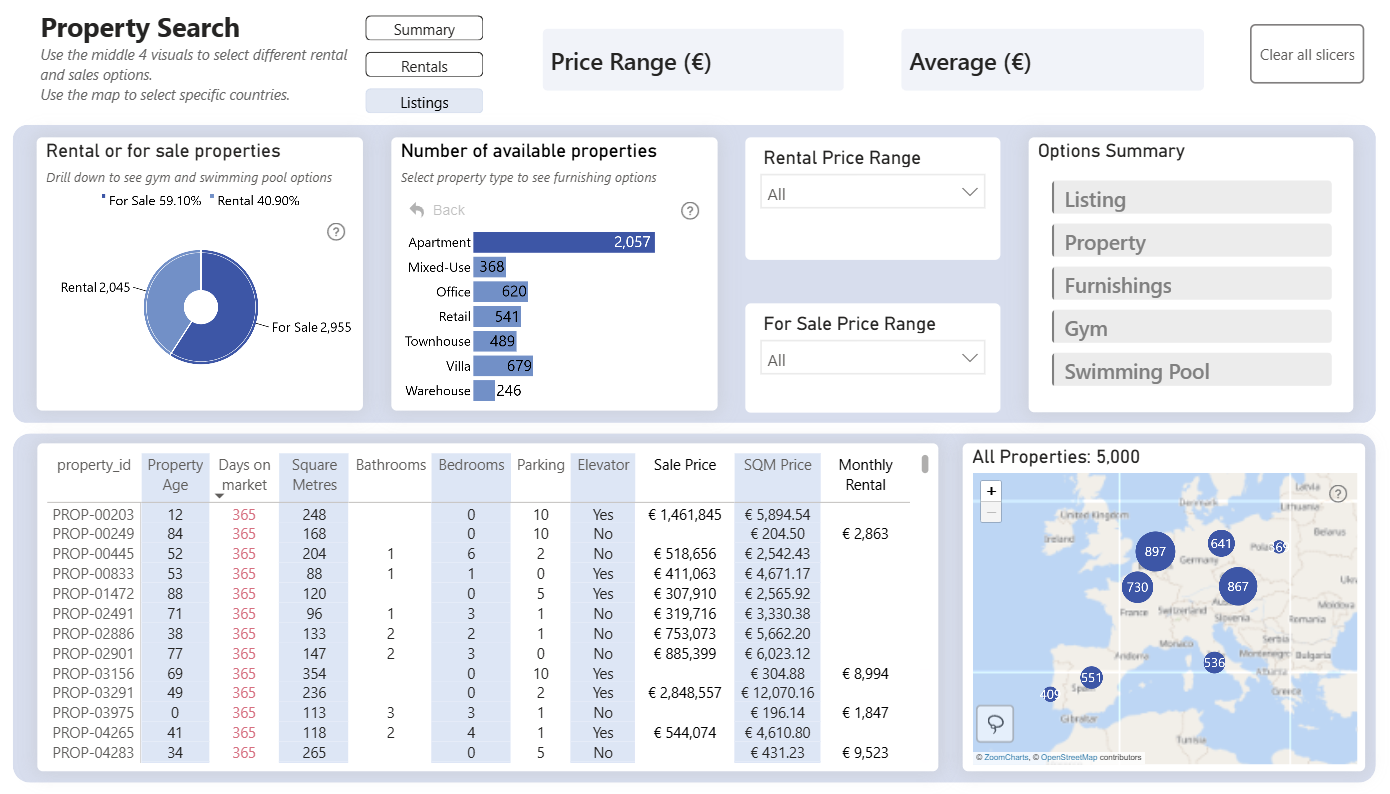Open the Rental Price Range dropdown

pyautogui.click(x=873, y=192)
